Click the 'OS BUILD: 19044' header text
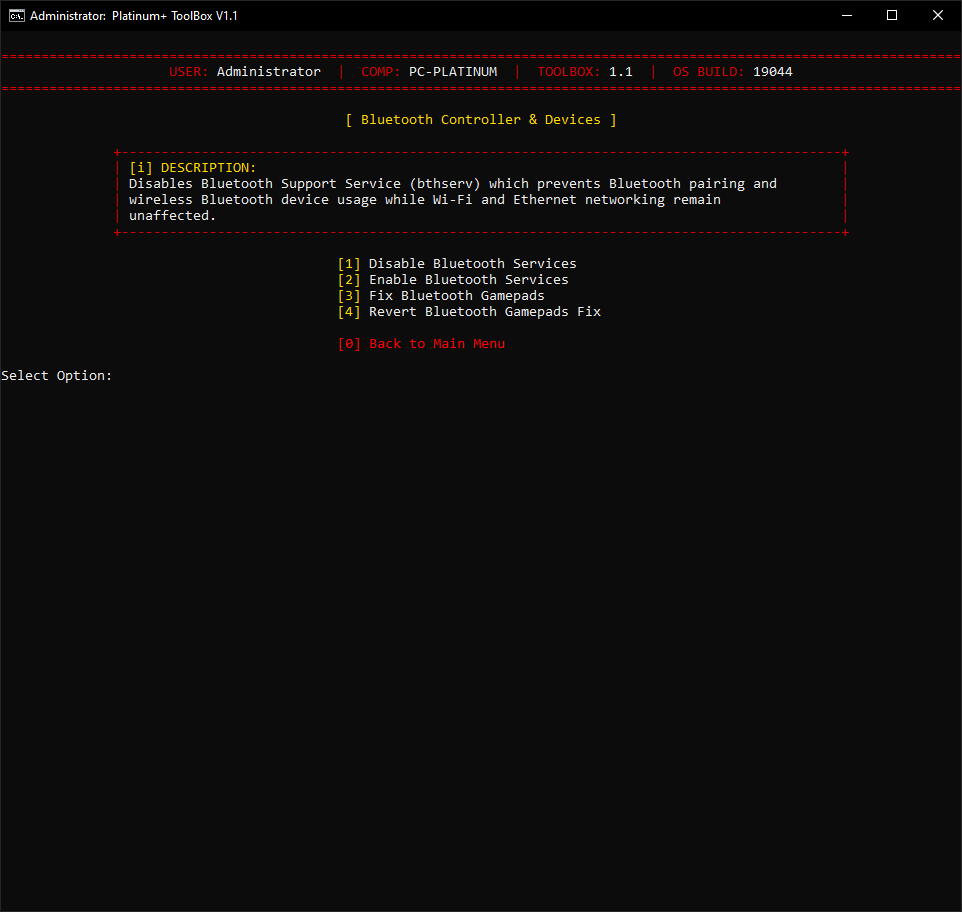This screenshot has width=962, height=912. tap(733, 72)
